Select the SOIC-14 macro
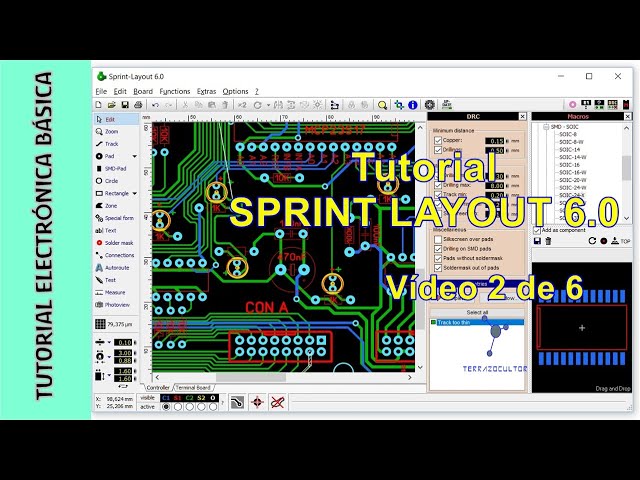640x480 pixels. 569,149
